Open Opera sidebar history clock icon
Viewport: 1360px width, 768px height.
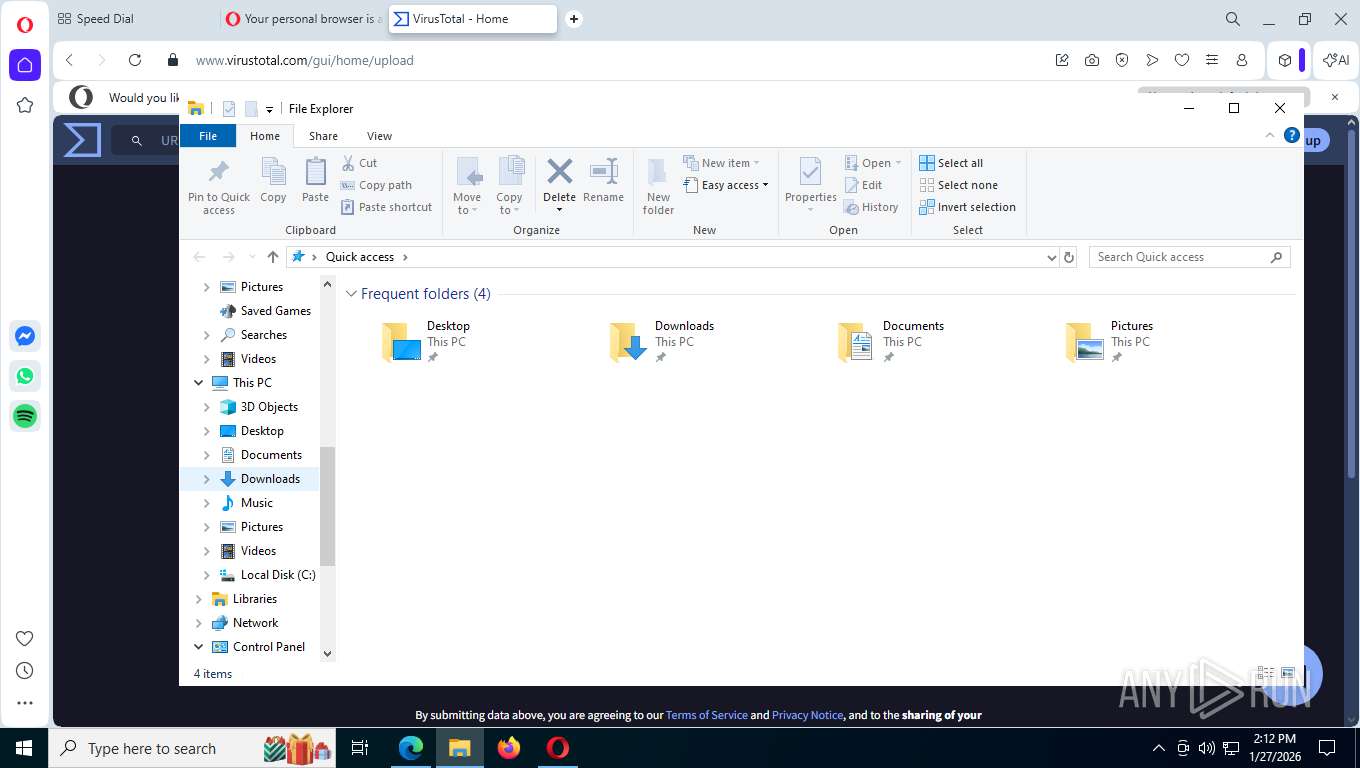tap(25, 671)
